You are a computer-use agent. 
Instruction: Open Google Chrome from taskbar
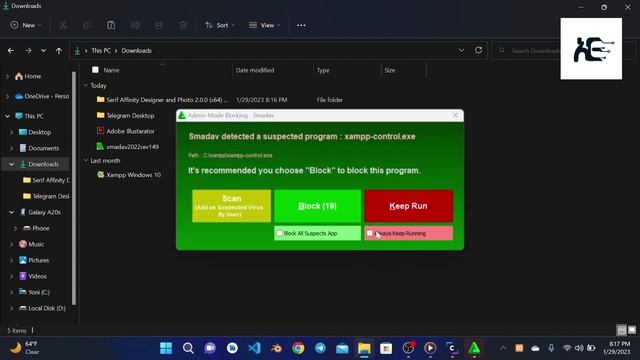298,348
